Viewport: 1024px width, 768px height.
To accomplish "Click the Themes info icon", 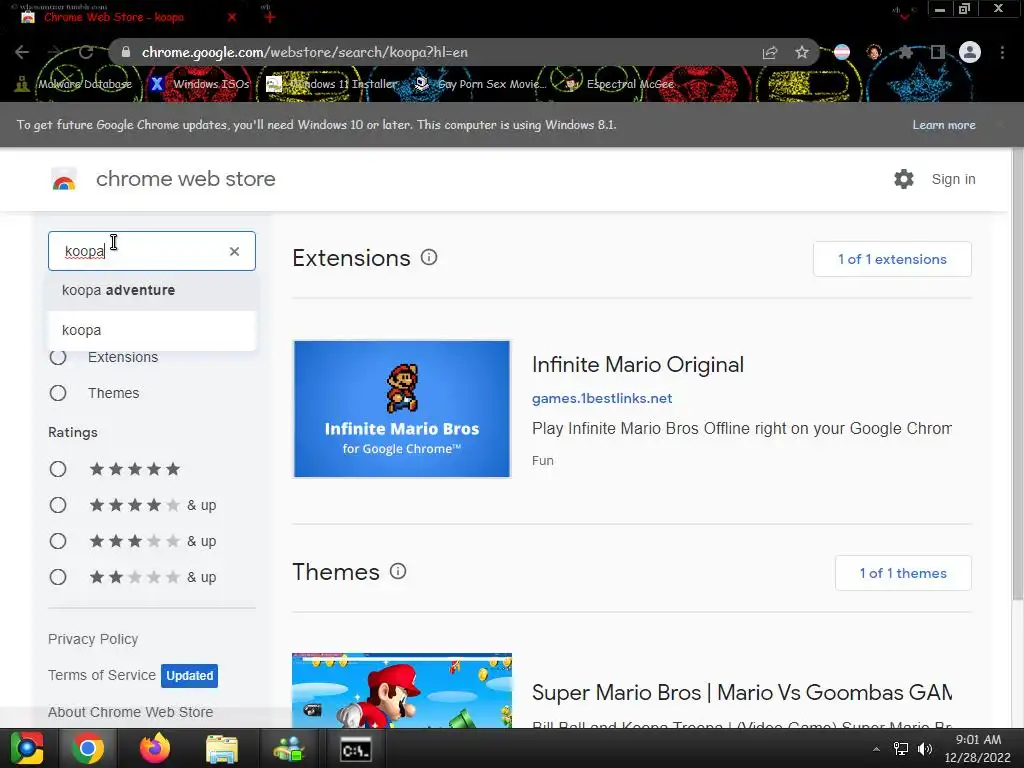I will 398,571.
